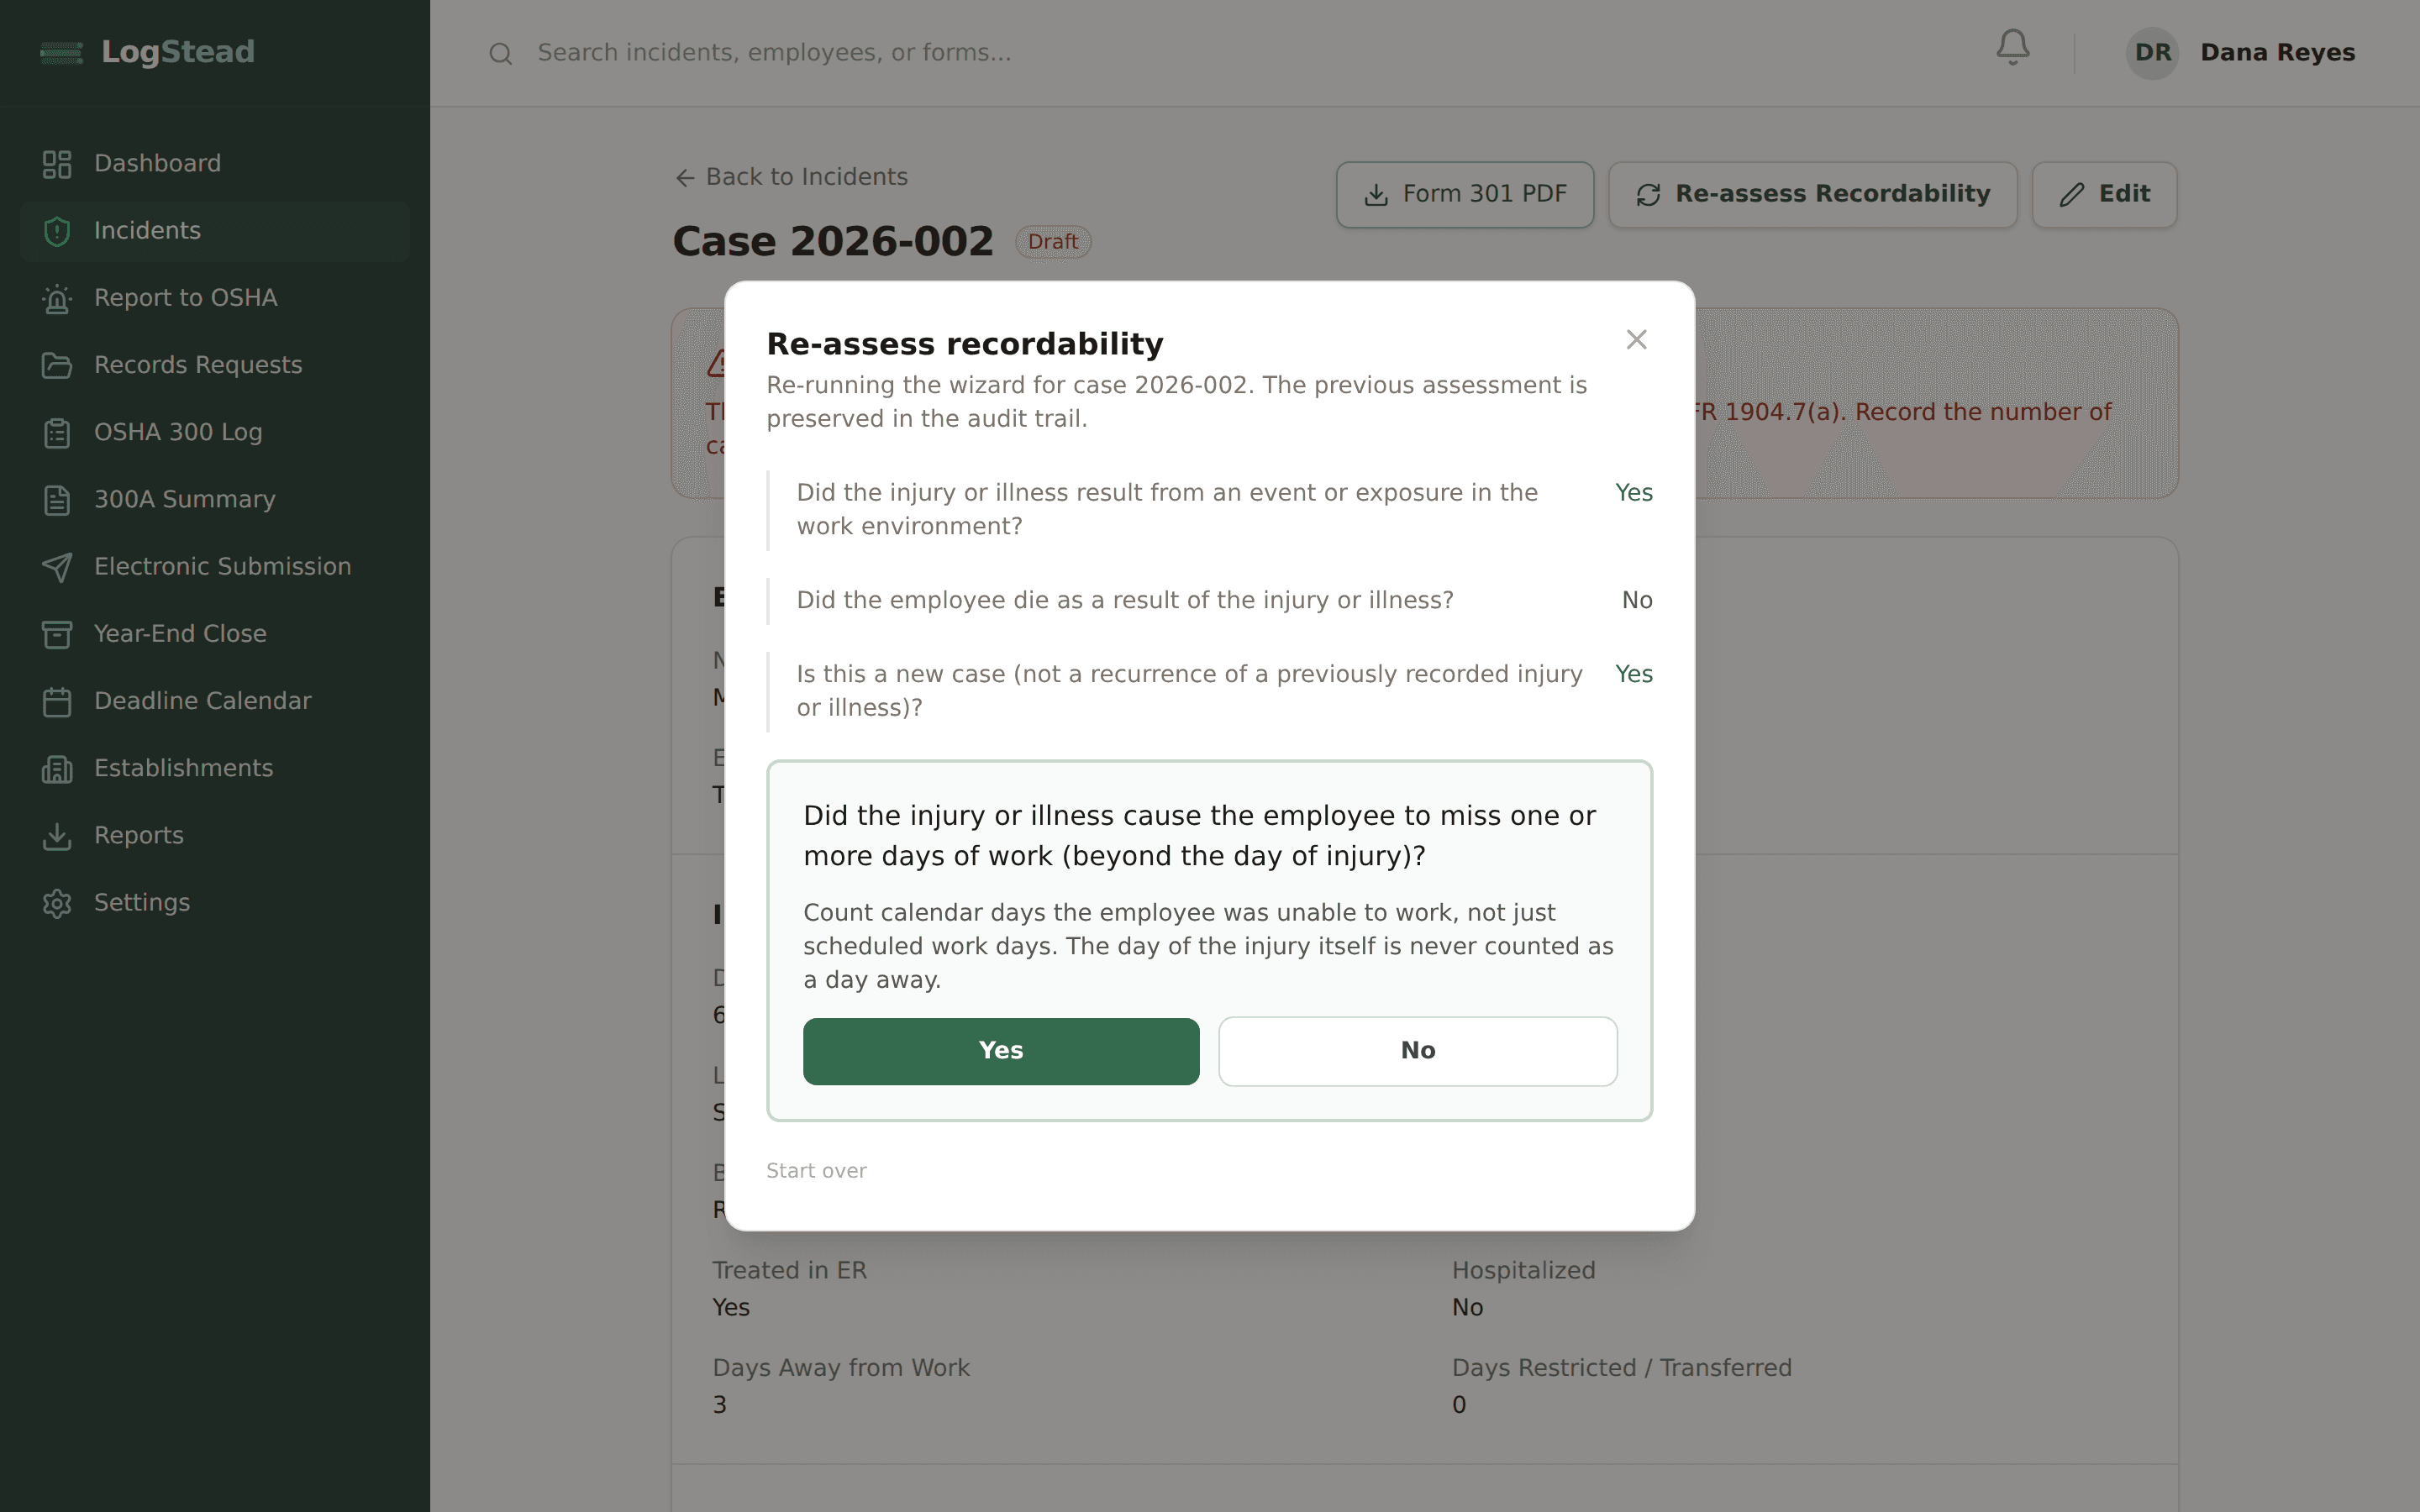2420x1512 pixels.
Task: Click the search magnifier icon
Action: click(x=500, y=54)
